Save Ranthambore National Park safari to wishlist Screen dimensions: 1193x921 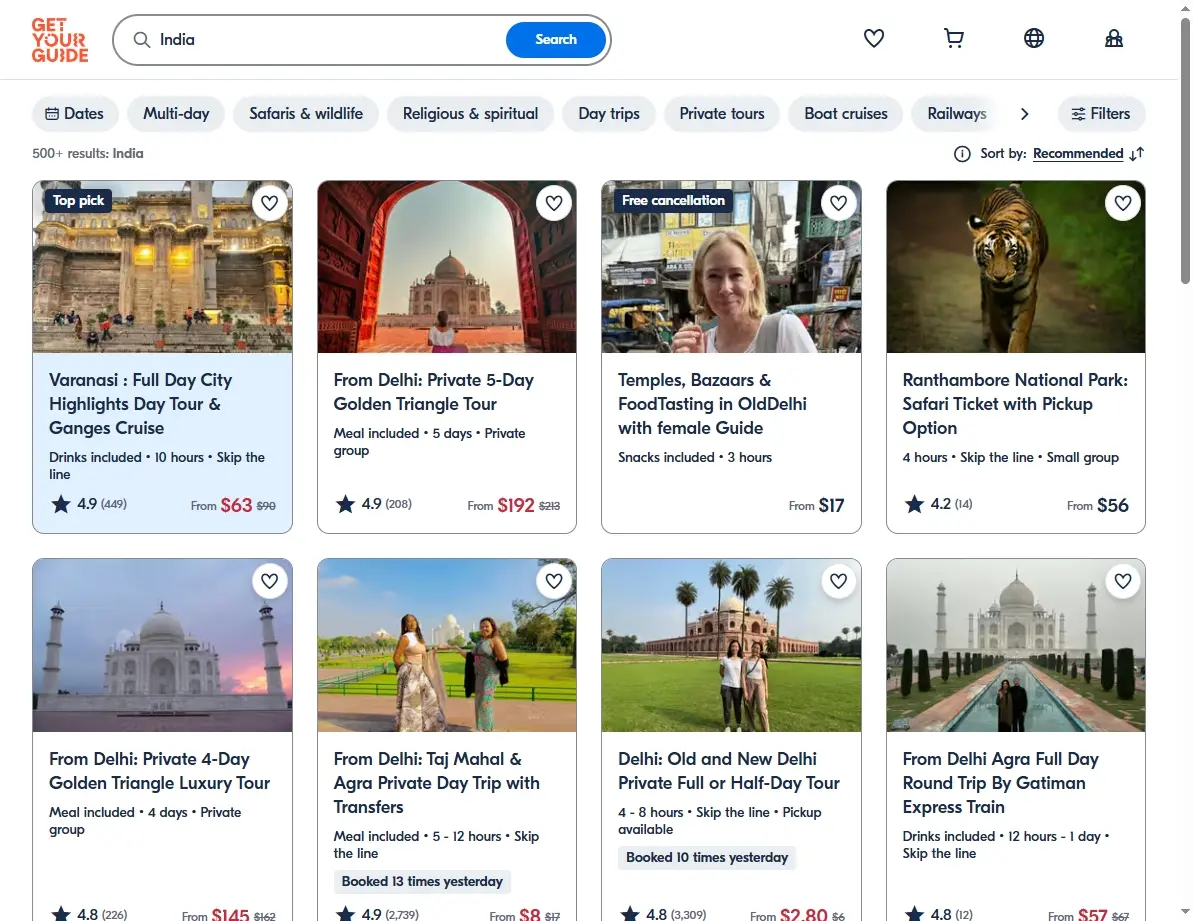tap(1123, 203)
